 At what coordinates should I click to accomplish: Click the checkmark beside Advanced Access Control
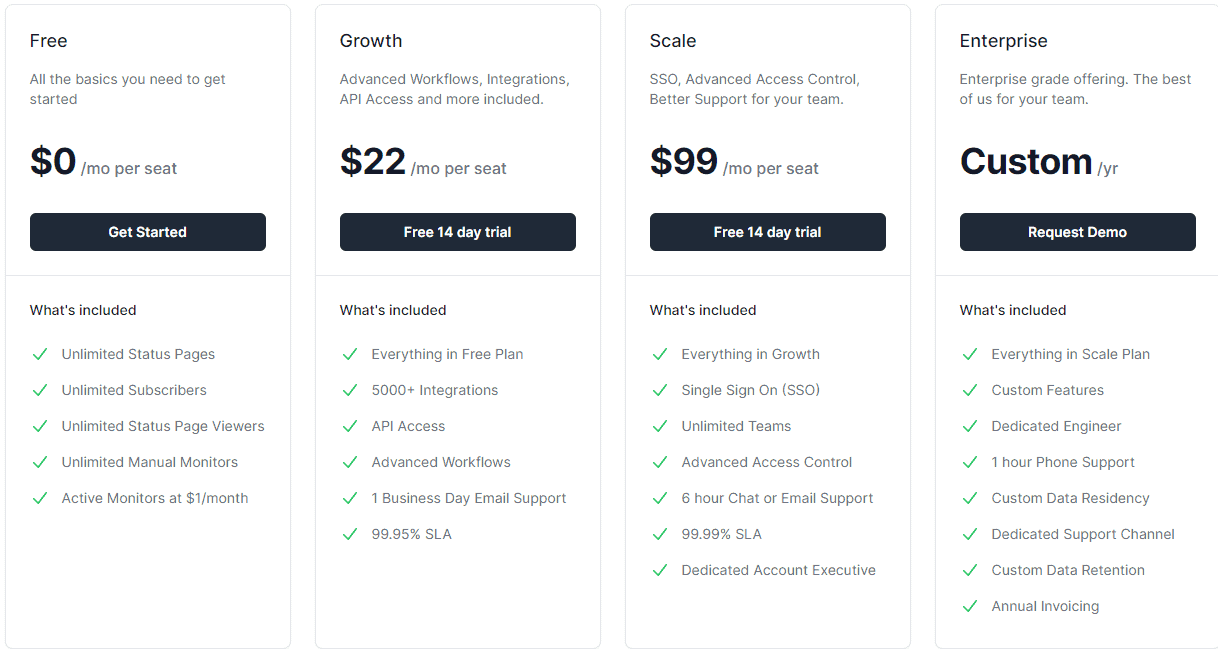tap(660, 462)
